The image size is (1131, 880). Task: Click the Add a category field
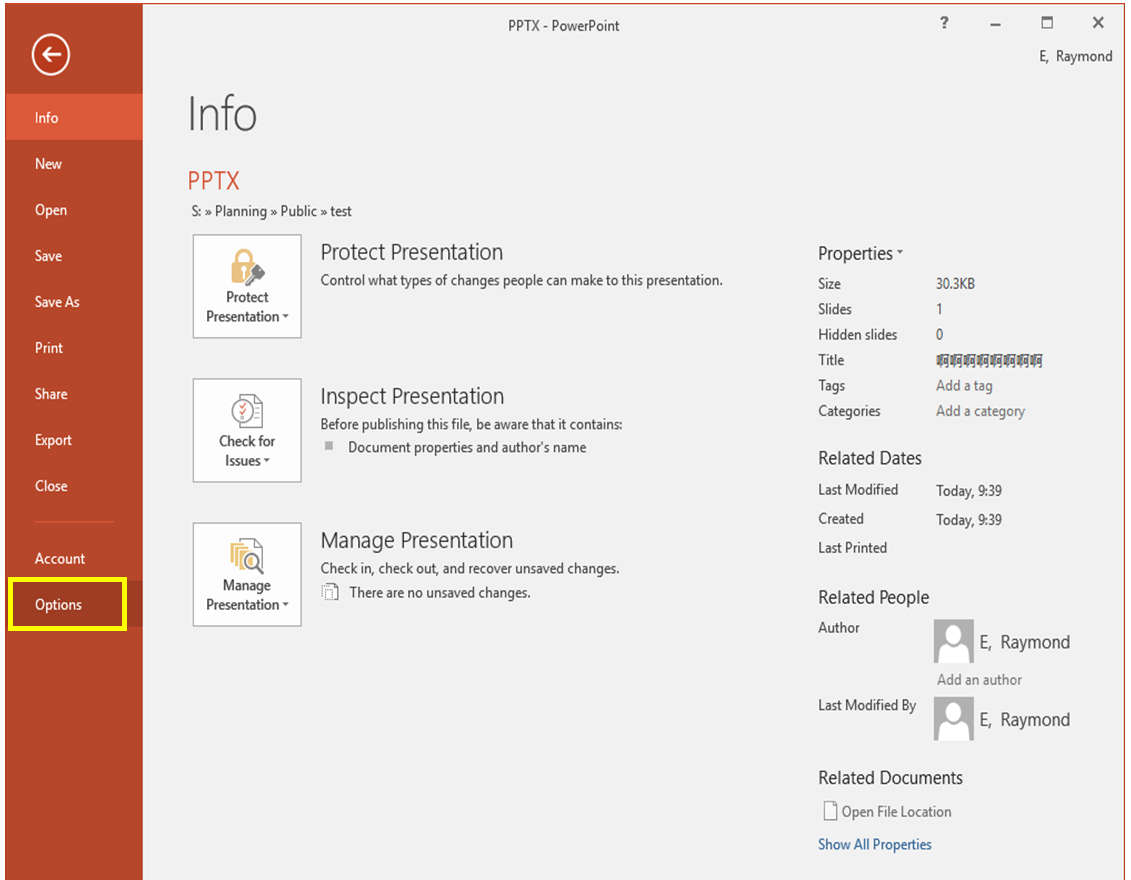tap(980, 411)
